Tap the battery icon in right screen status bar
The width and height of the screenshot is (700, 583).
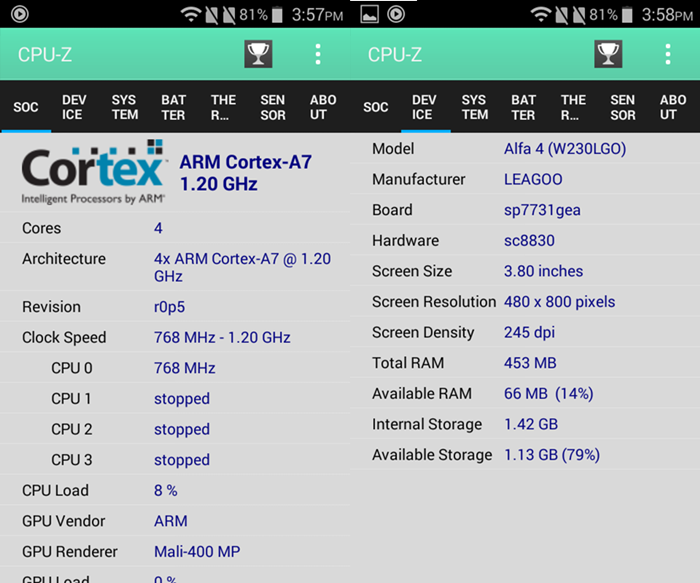click(627, 15)
